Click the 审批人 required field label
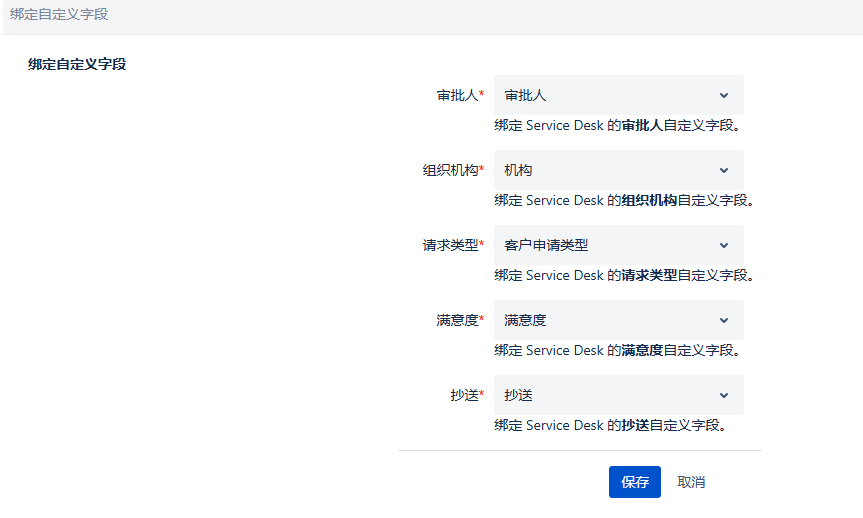The width and height of the screenshot is (863, 518). [458, 96]
